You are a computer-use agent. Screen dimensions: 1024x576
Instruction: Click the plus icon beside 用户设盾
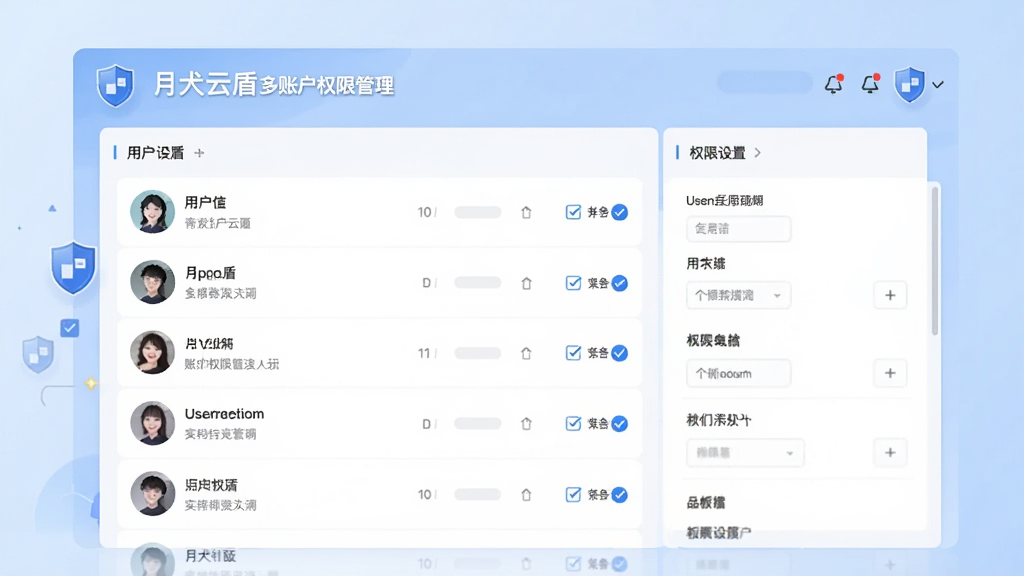coord(199,153)
